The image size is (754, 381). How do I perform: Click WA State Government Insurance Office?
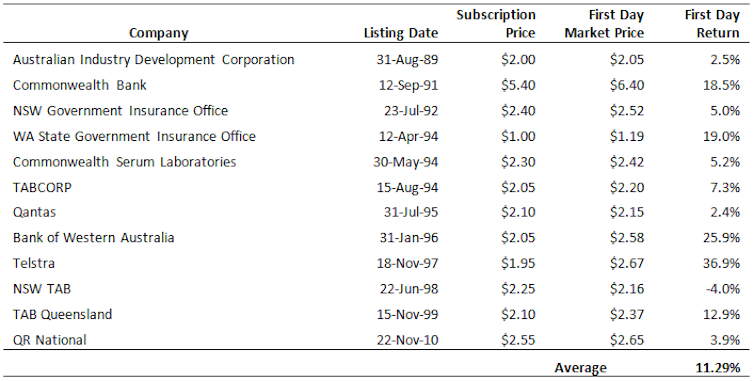tap(134, 136)
